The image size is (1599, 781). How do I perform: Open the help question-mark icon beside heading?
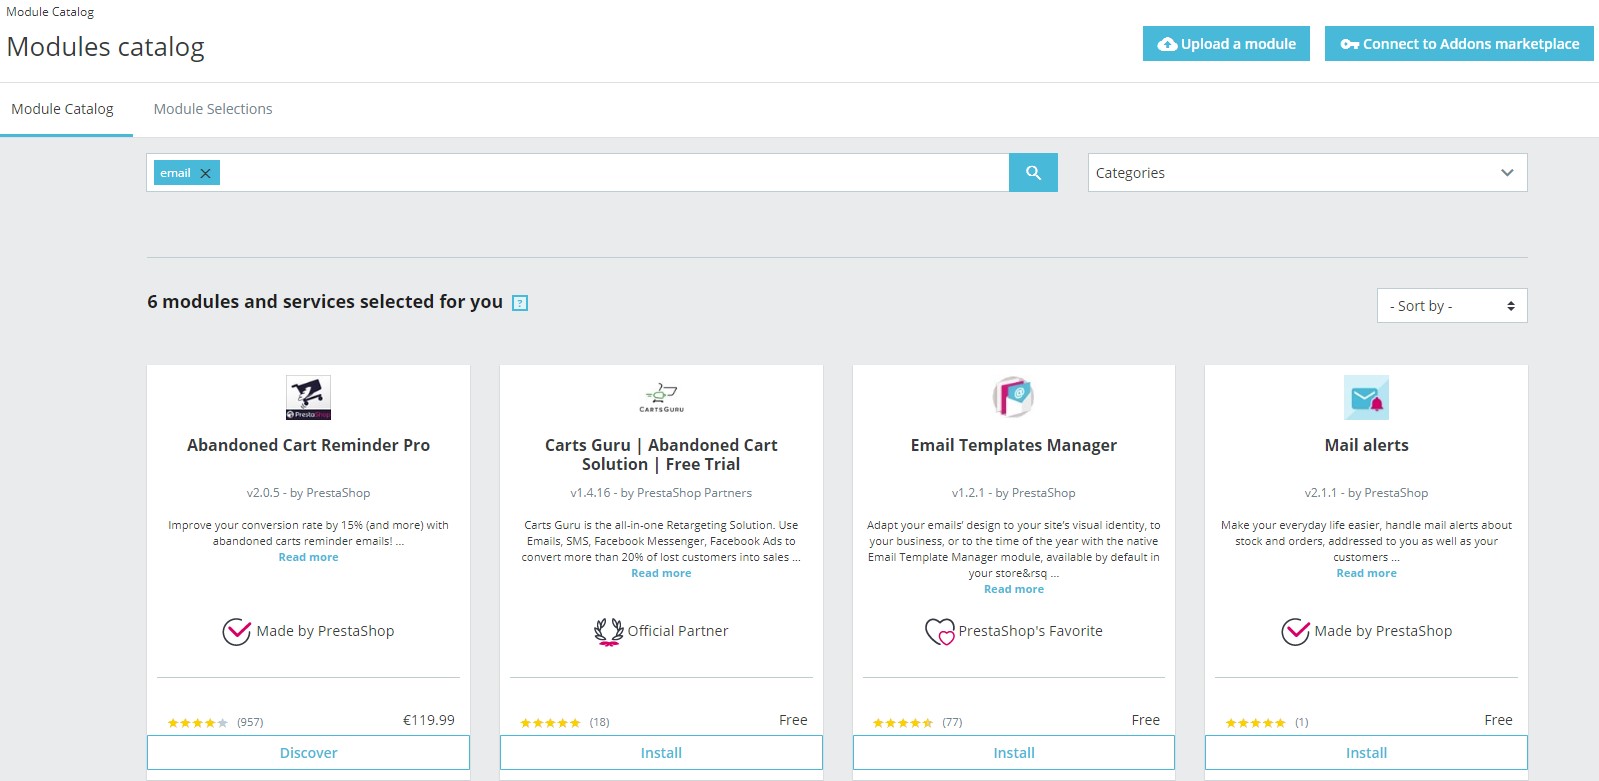(520, 303)
